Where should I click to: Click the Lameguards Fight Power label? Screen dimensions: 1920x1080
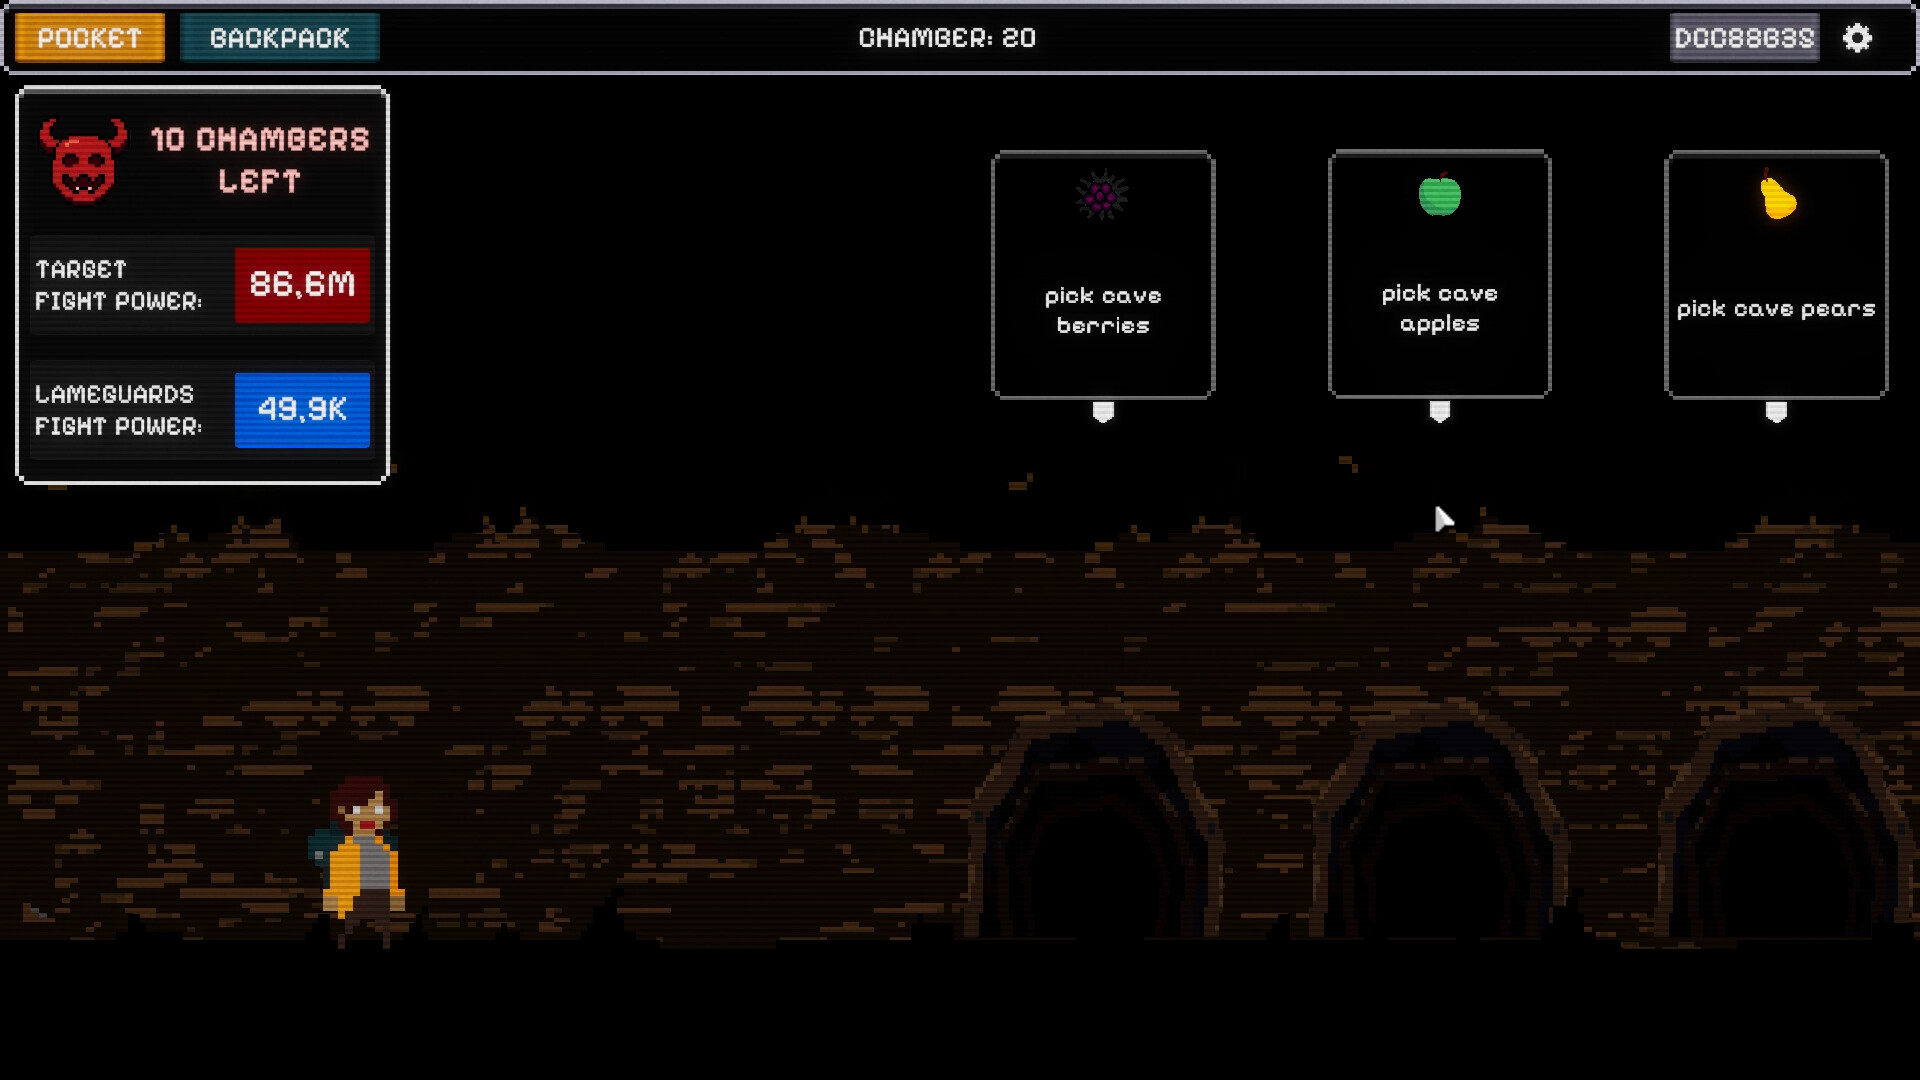click(x=118, y=410)
